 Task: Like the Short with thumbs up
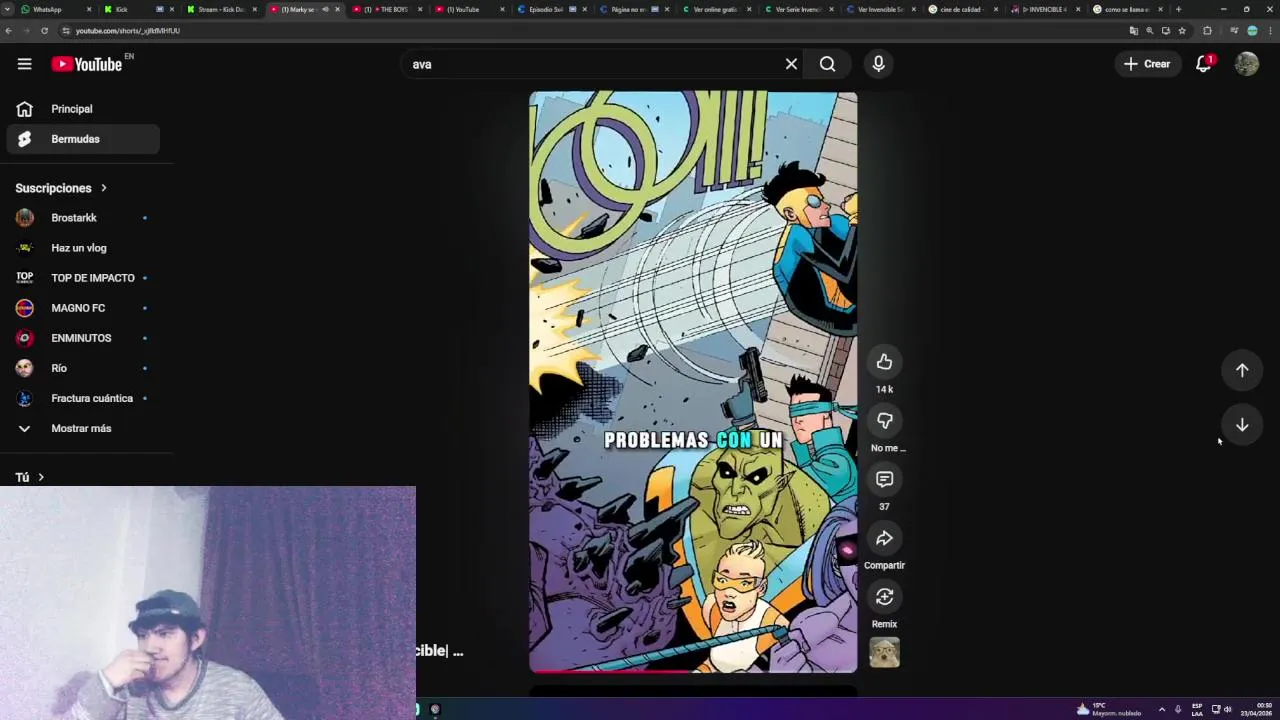(x=884, y=362)
